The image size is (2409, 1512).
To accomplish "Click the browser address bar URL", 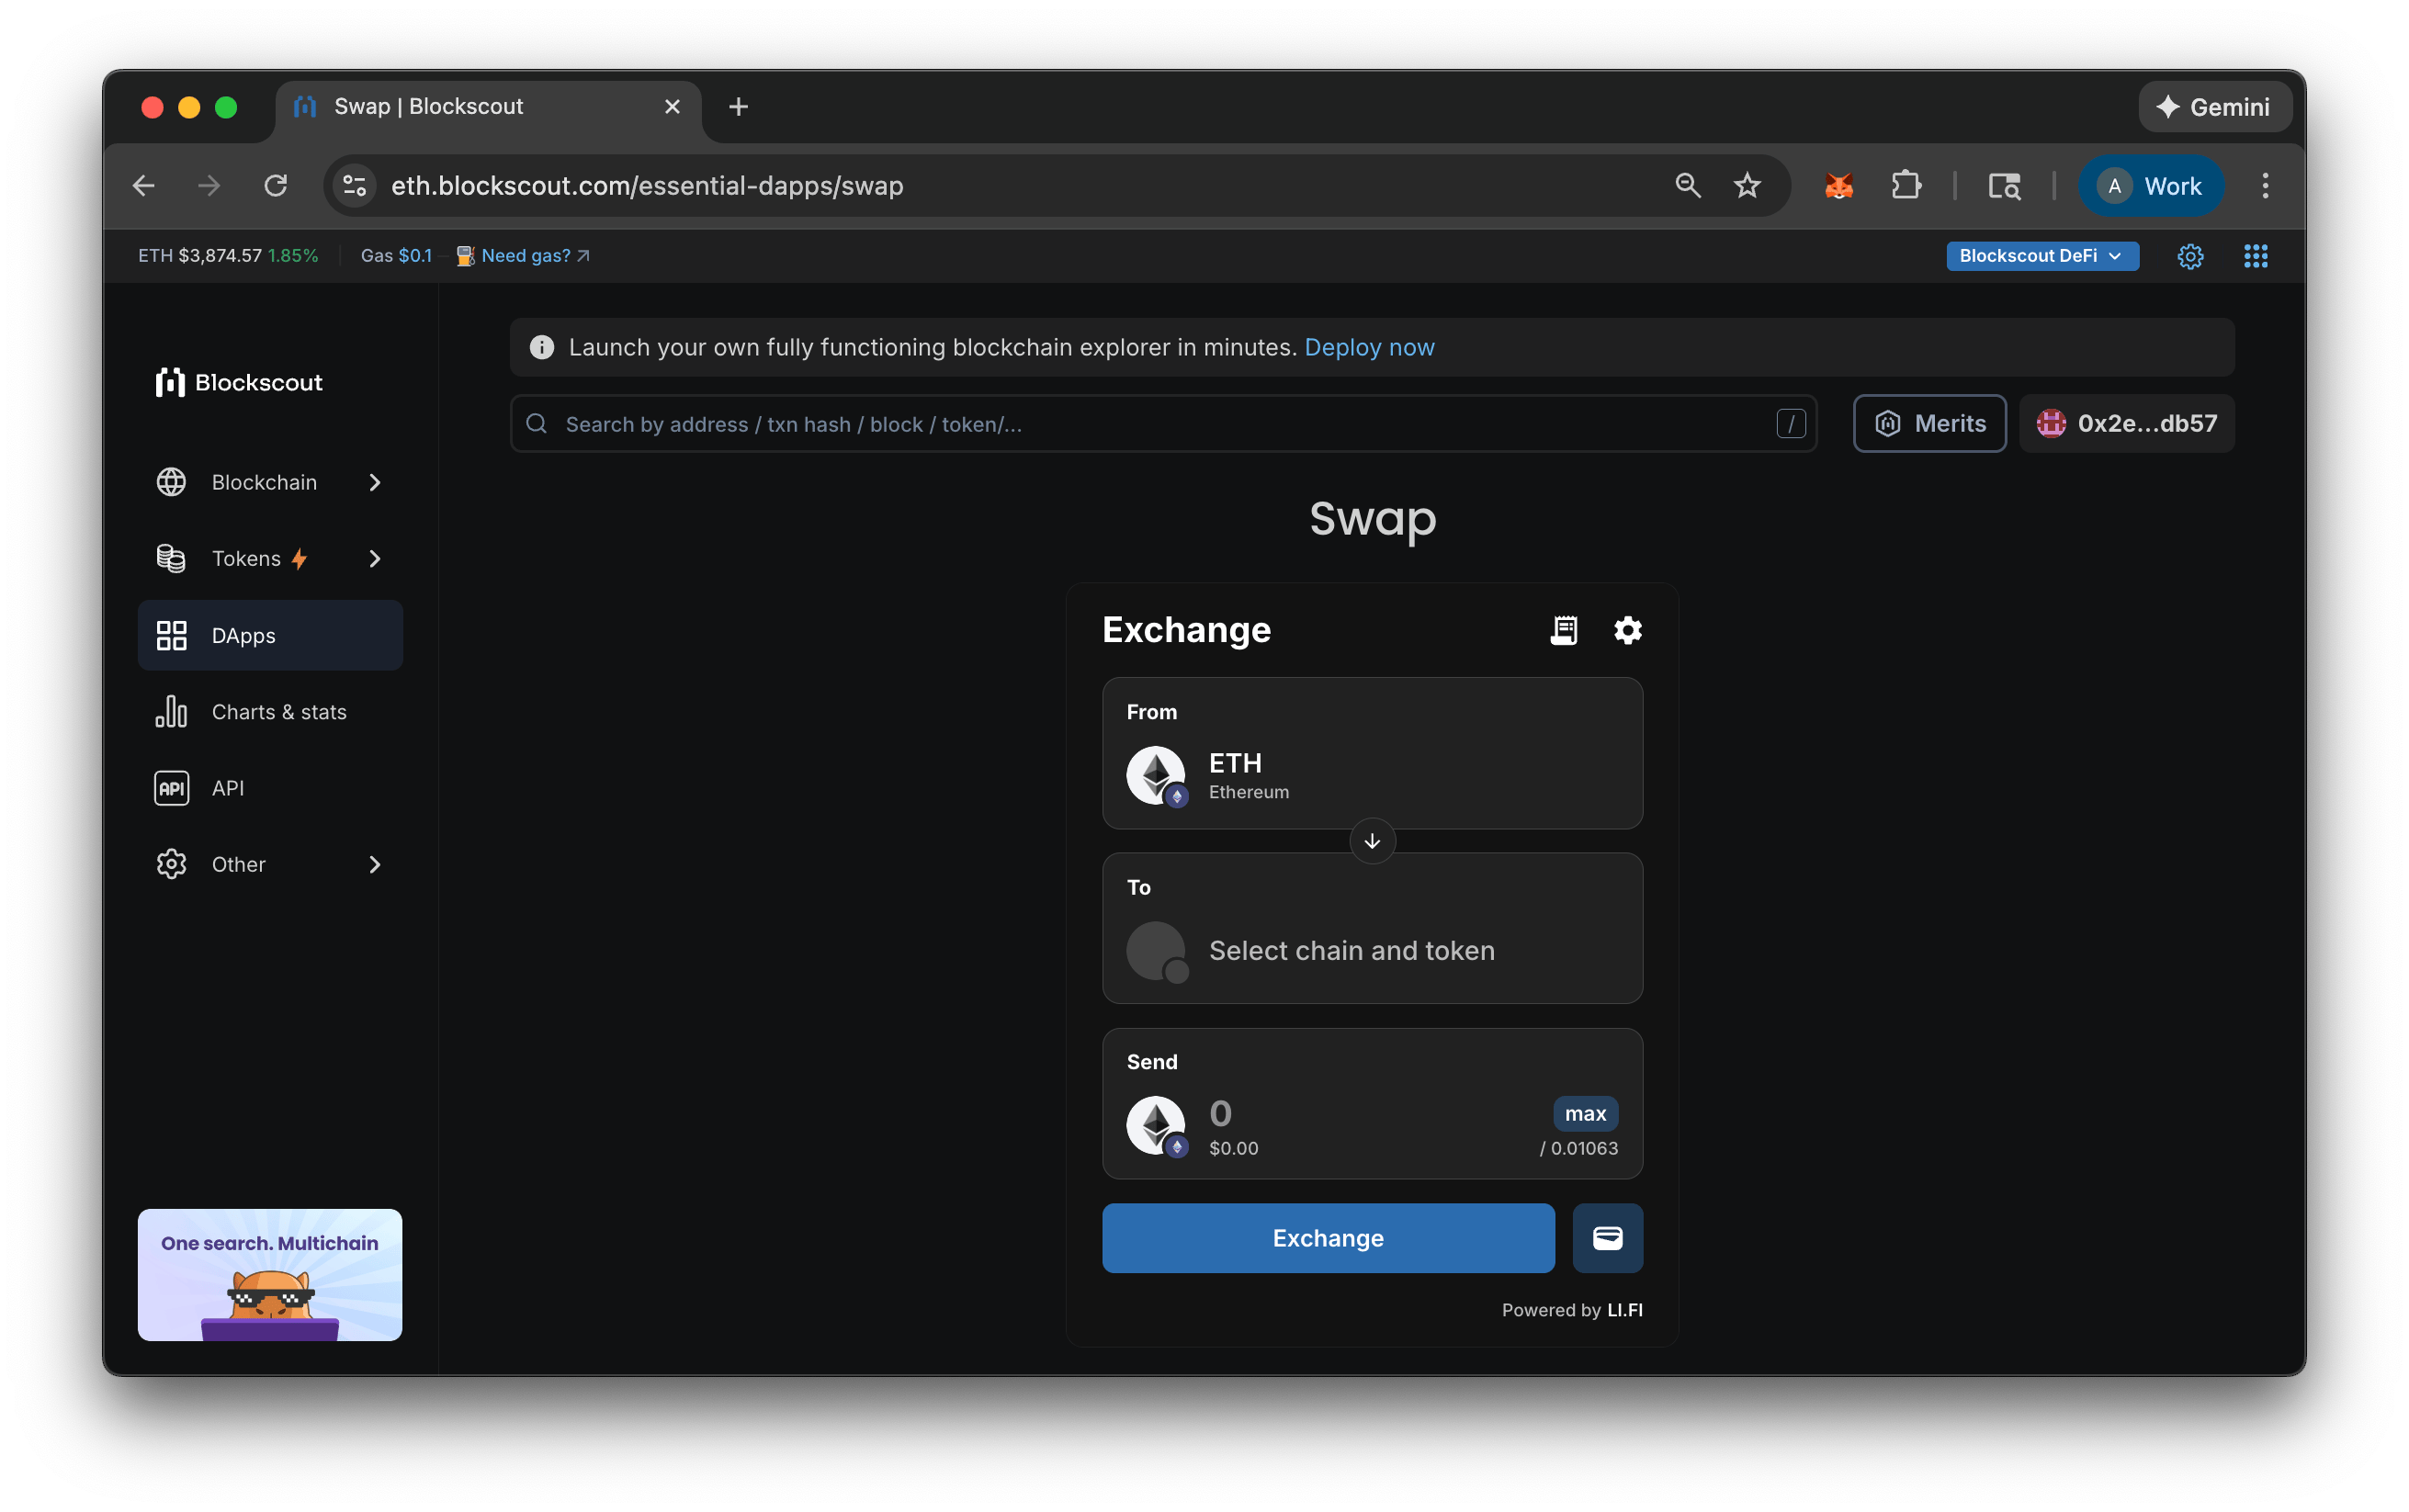I will pos(647,186).
